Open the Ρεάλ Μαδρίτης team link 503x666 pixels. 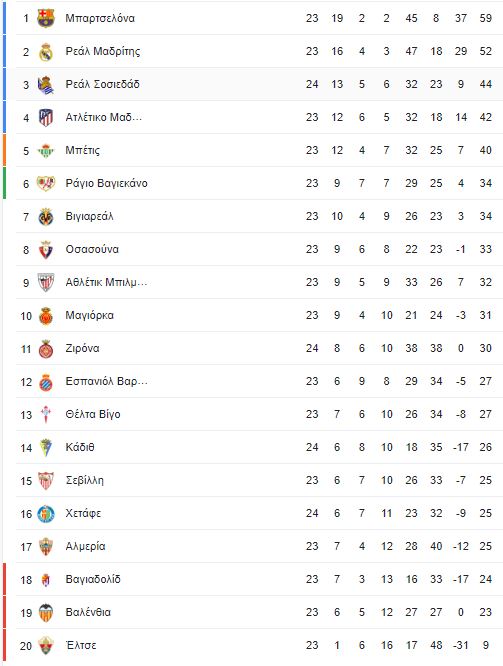(x=102, y=51)
